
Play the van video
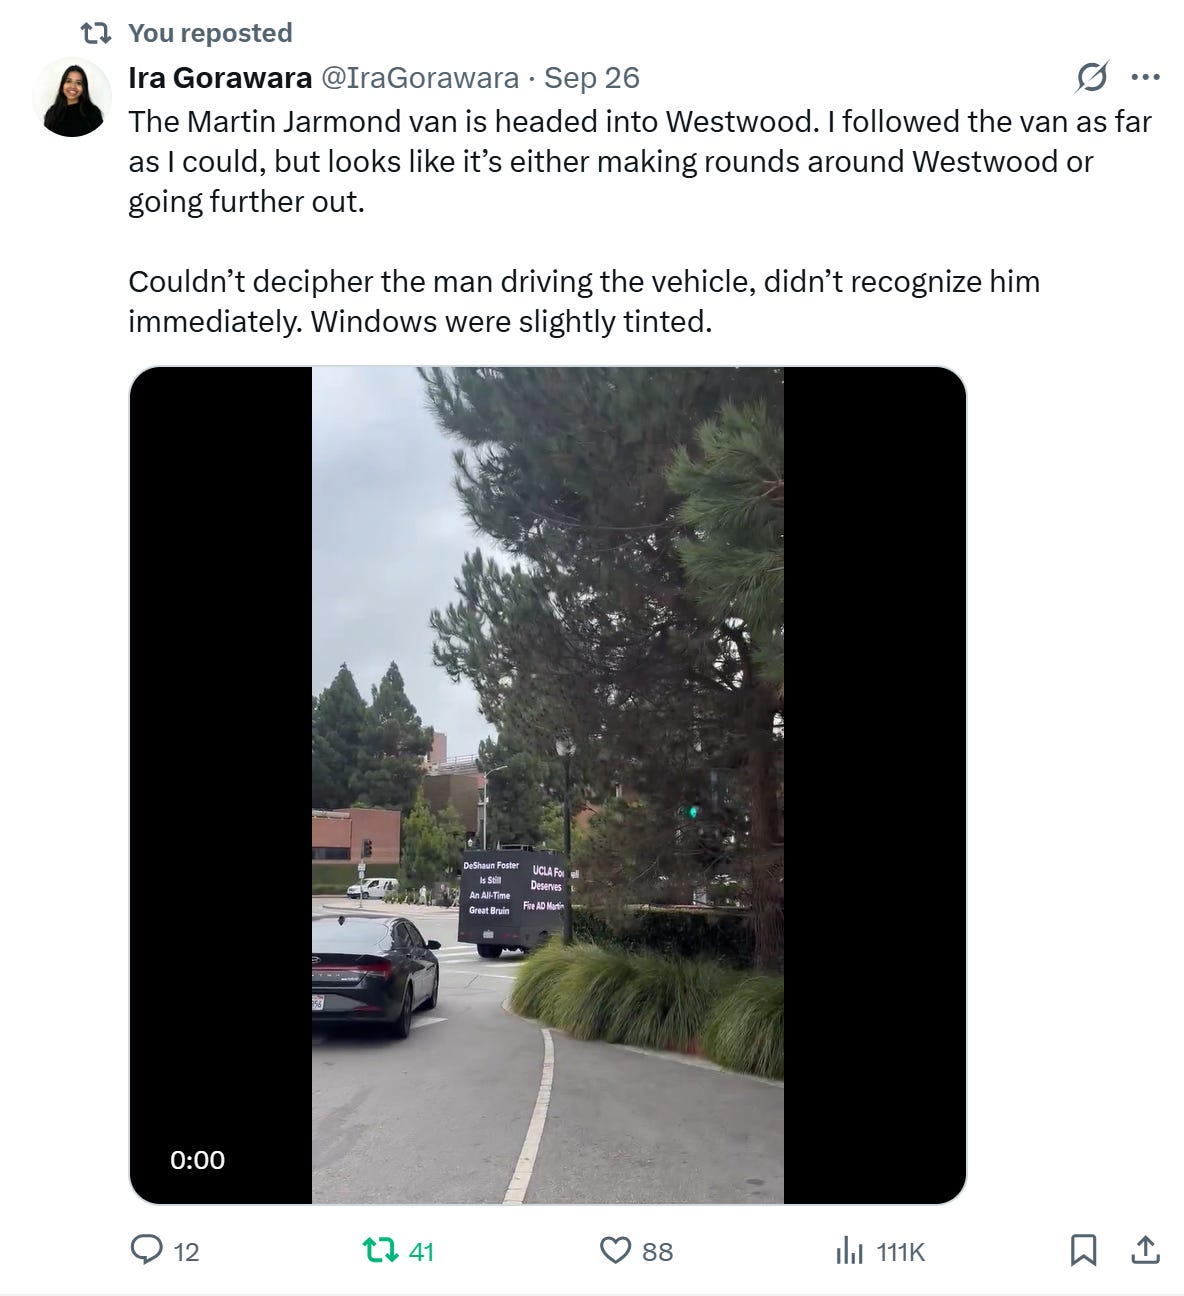[x=548, y=785]
